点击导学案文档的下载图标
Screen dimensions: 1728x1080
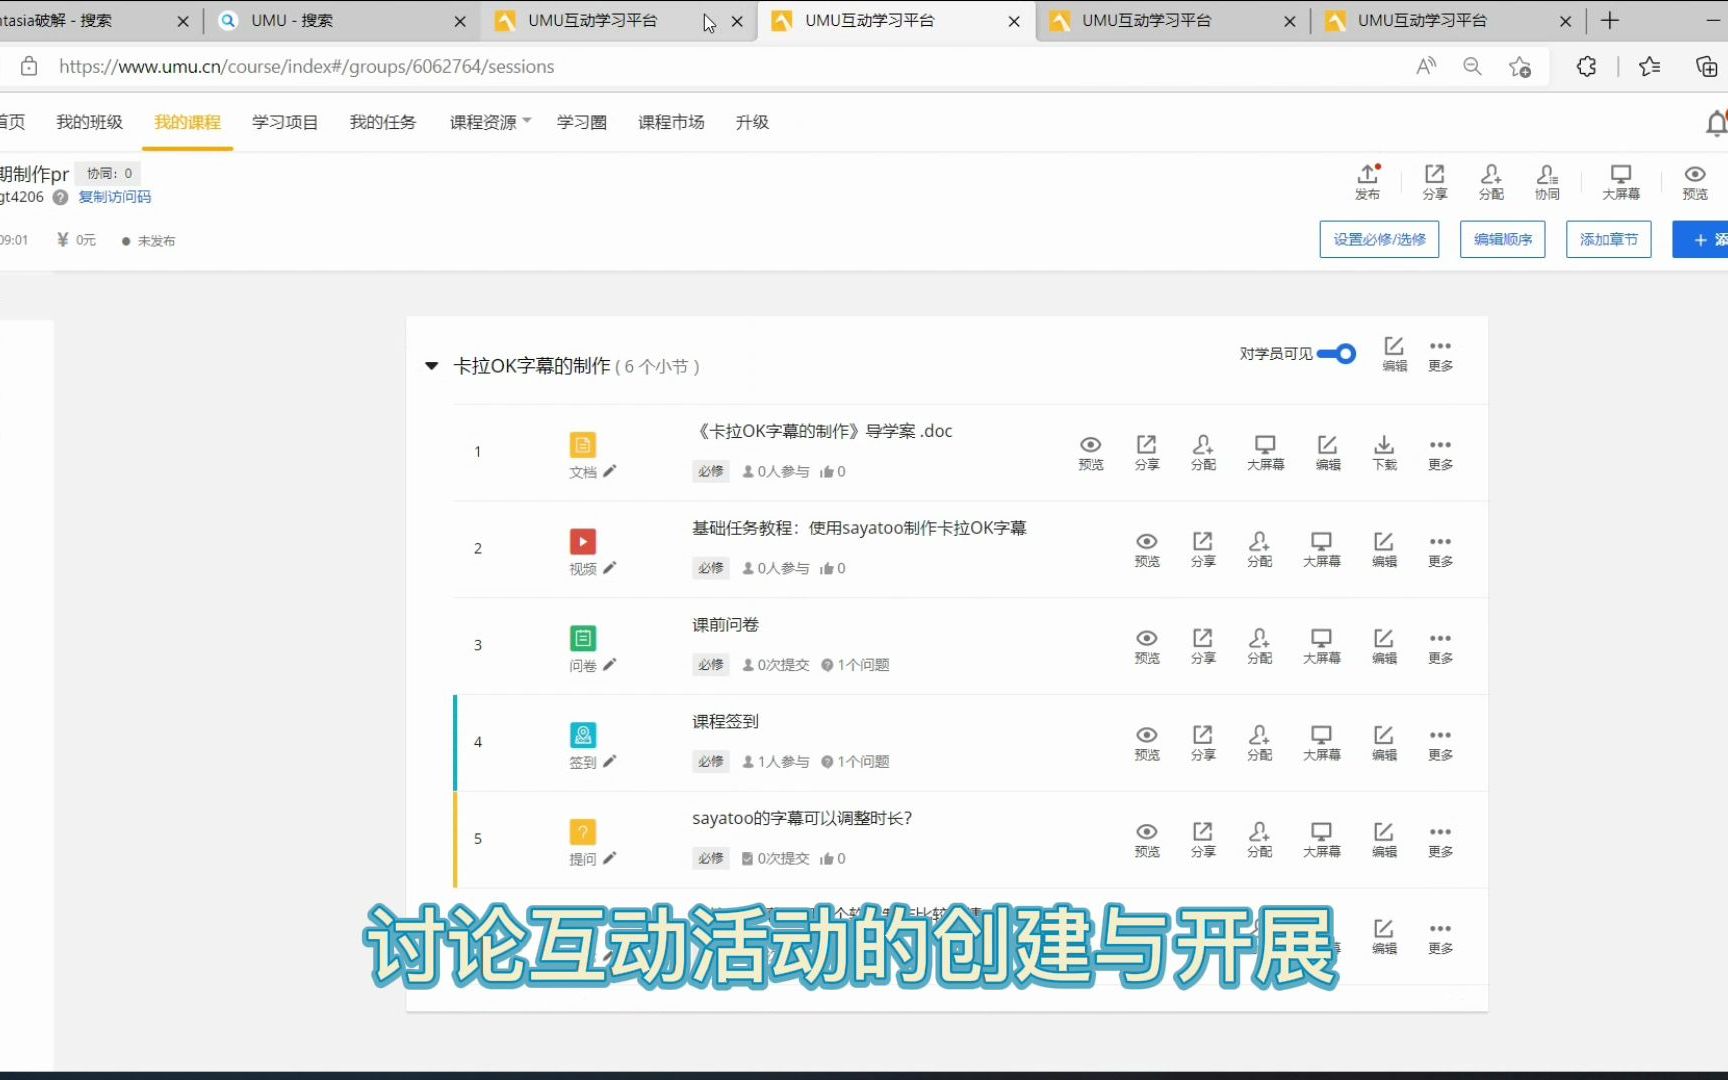tap(1384, 451)
